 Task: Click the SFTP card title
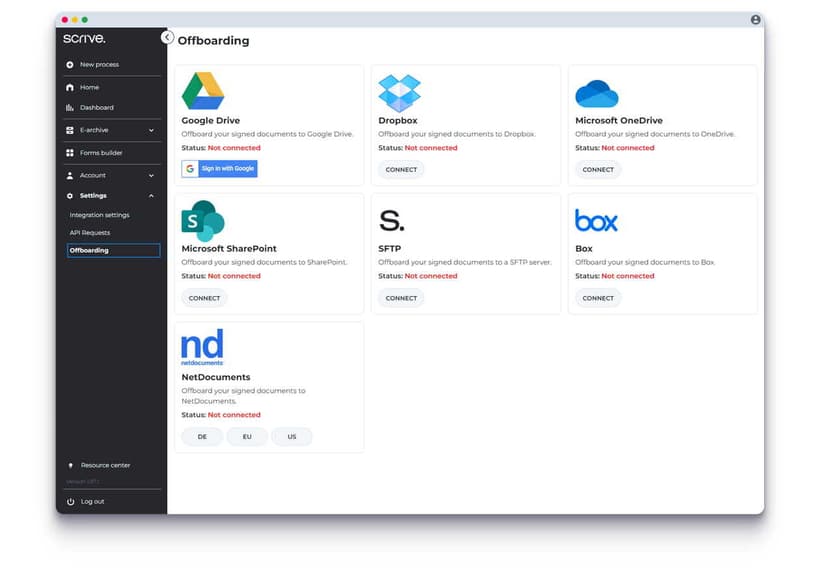(390, 248)
